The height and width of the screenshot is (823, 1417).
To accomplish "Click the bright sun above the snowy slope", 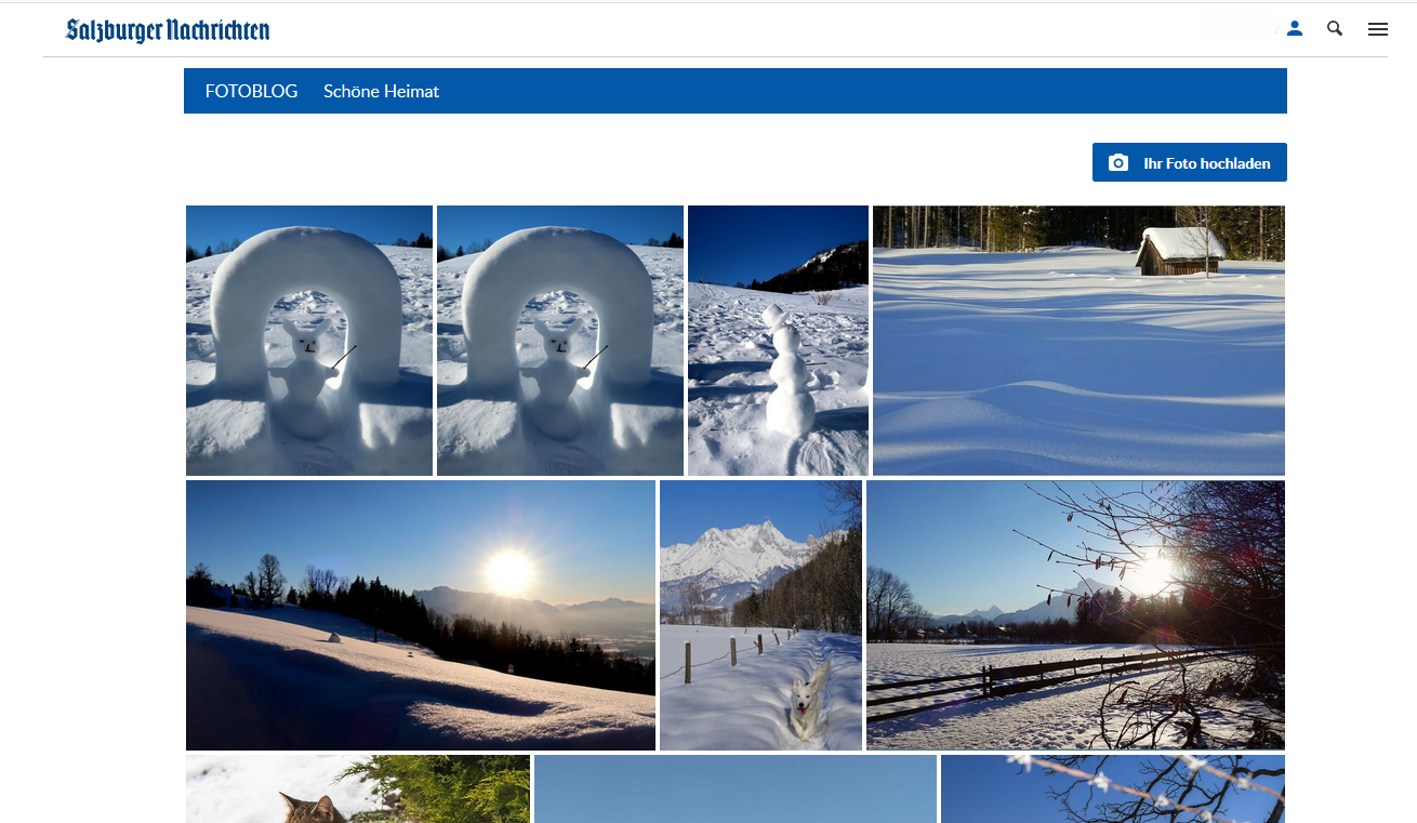I will coord(509,572).
